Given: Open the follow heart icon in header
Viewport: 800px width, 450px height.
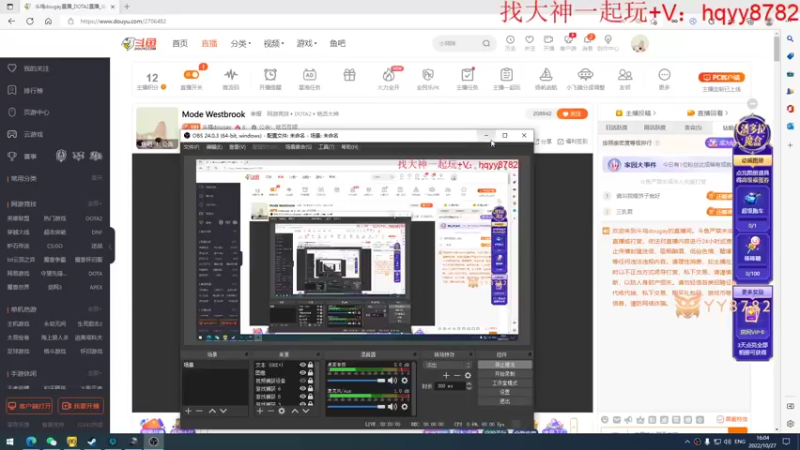Looking at the screenshot, I should [530, 40].
